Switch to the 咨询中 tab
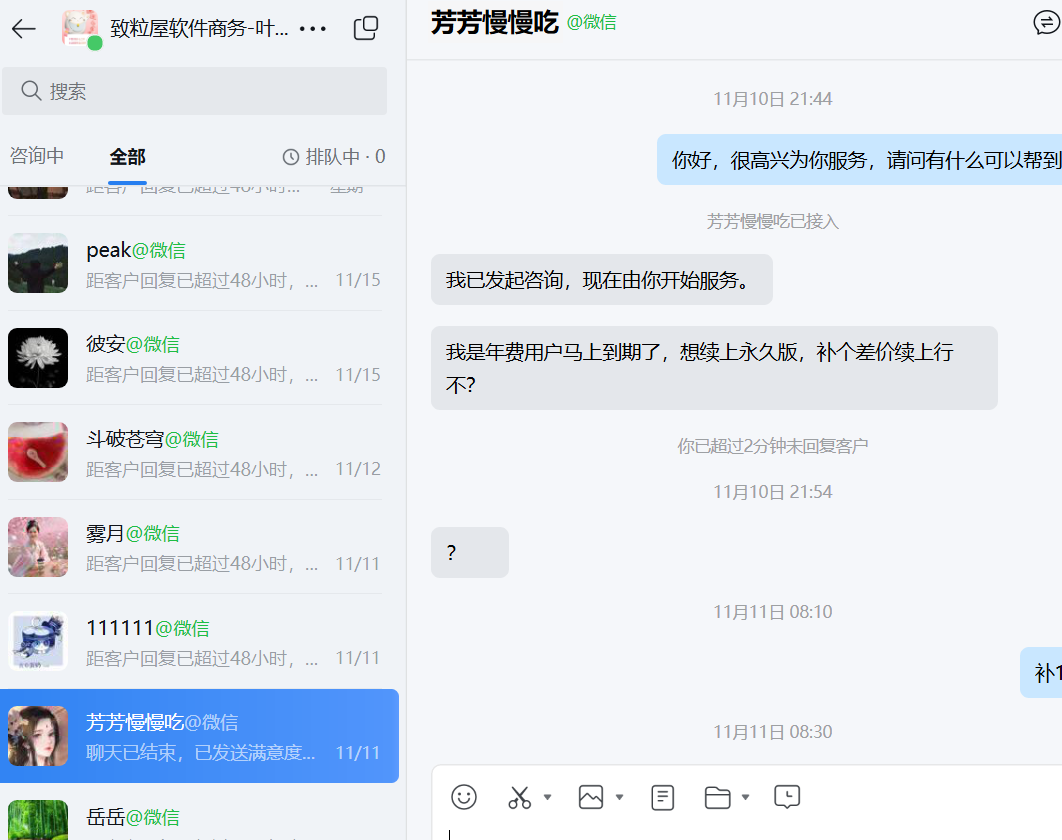1062x840 pixels. tap(36, 157)
